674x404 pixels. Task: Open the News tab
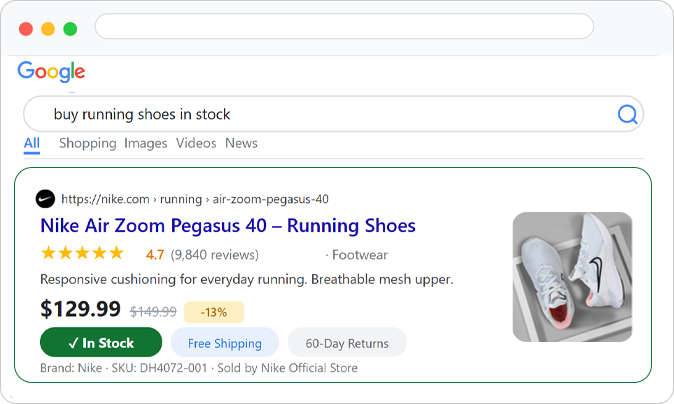[x=241, y=143]
